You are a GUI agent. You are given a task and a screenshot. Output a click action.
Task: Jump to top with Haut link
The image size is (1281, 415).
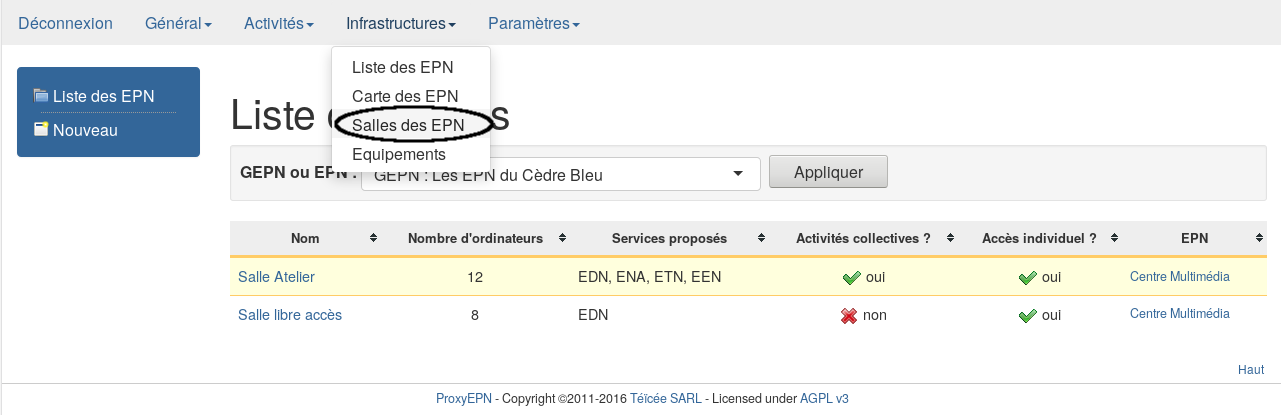[x=1250, y=369]
